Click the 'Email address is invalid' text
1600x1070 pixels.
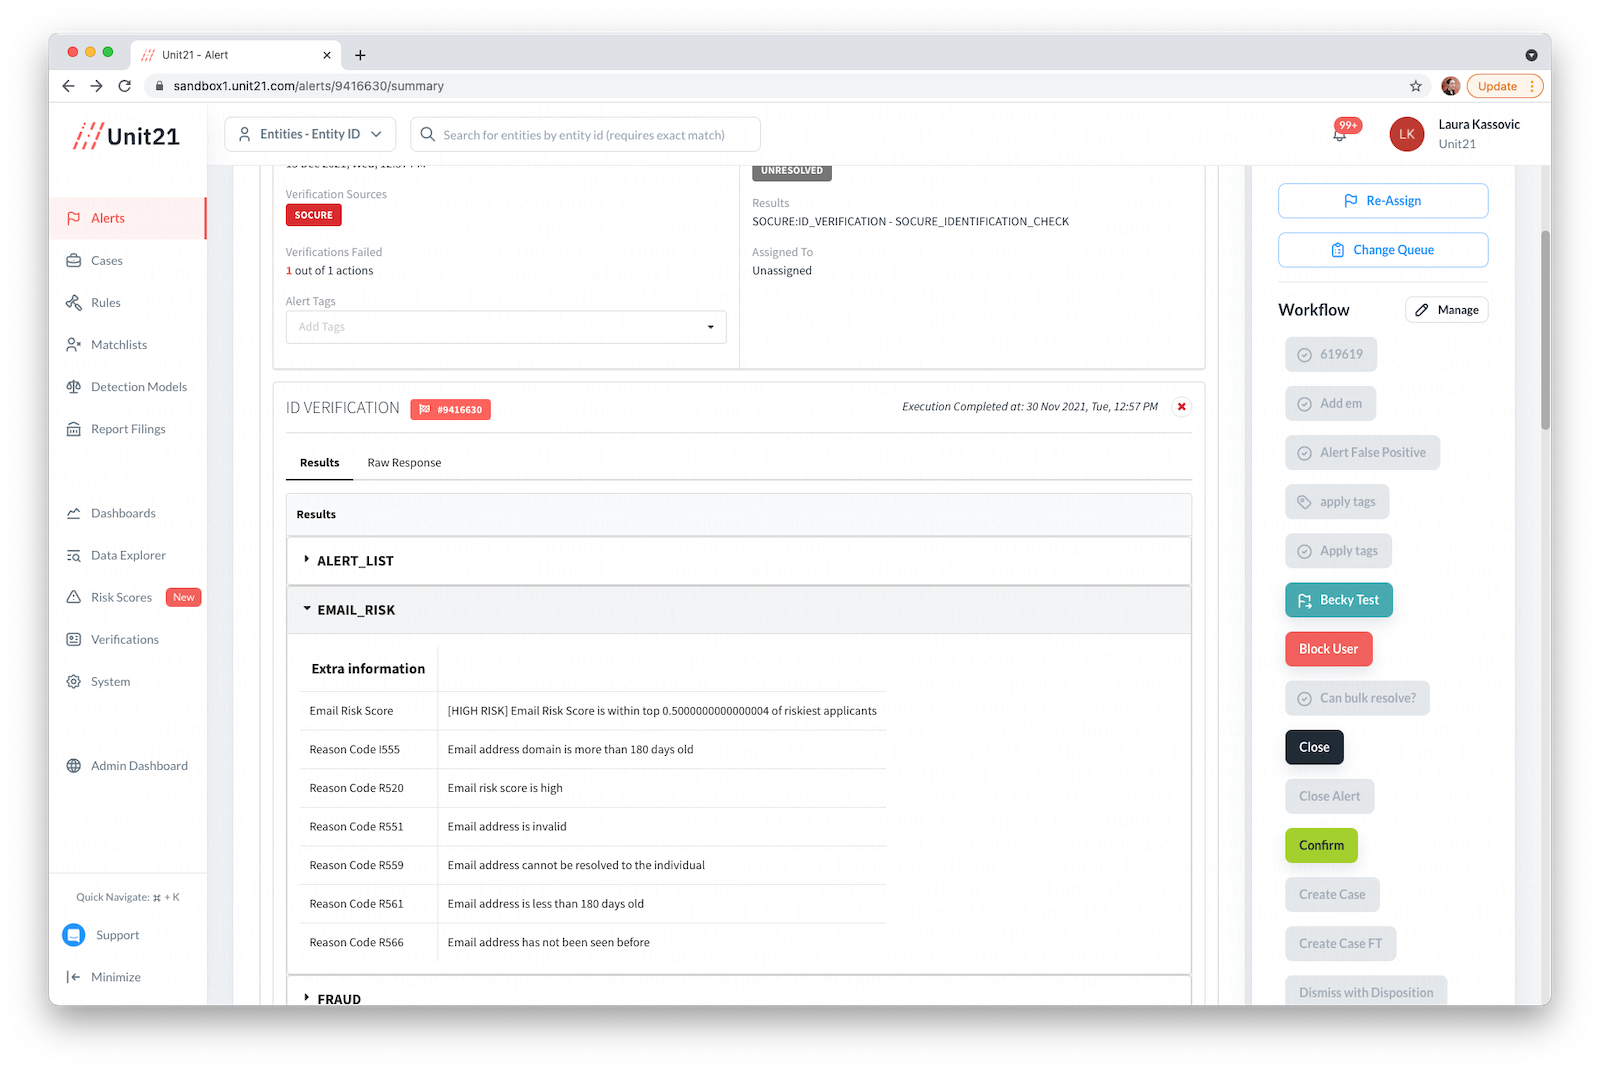pos(507,827)
